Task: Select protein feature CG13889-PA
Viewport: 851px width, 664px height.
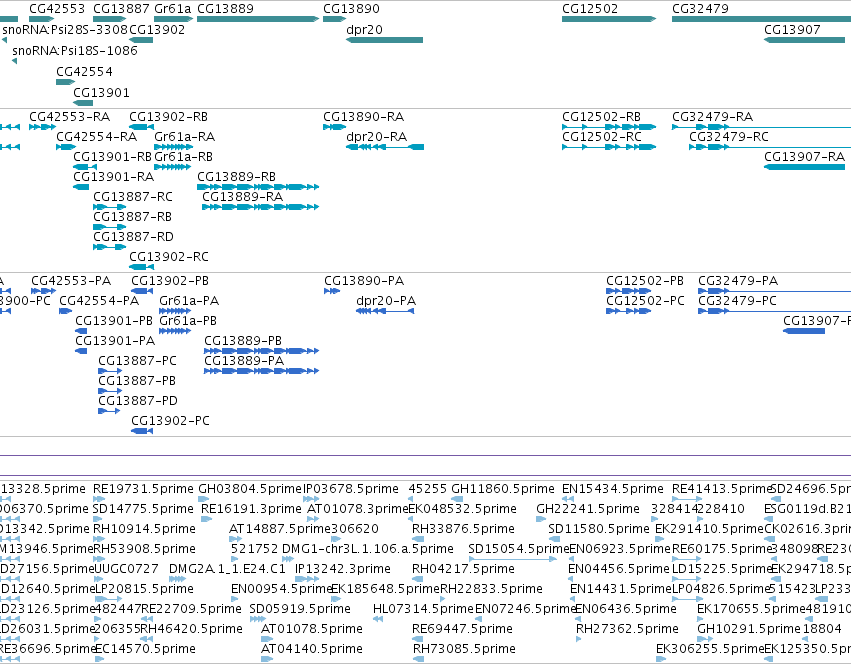Action: tap(262, 371)
